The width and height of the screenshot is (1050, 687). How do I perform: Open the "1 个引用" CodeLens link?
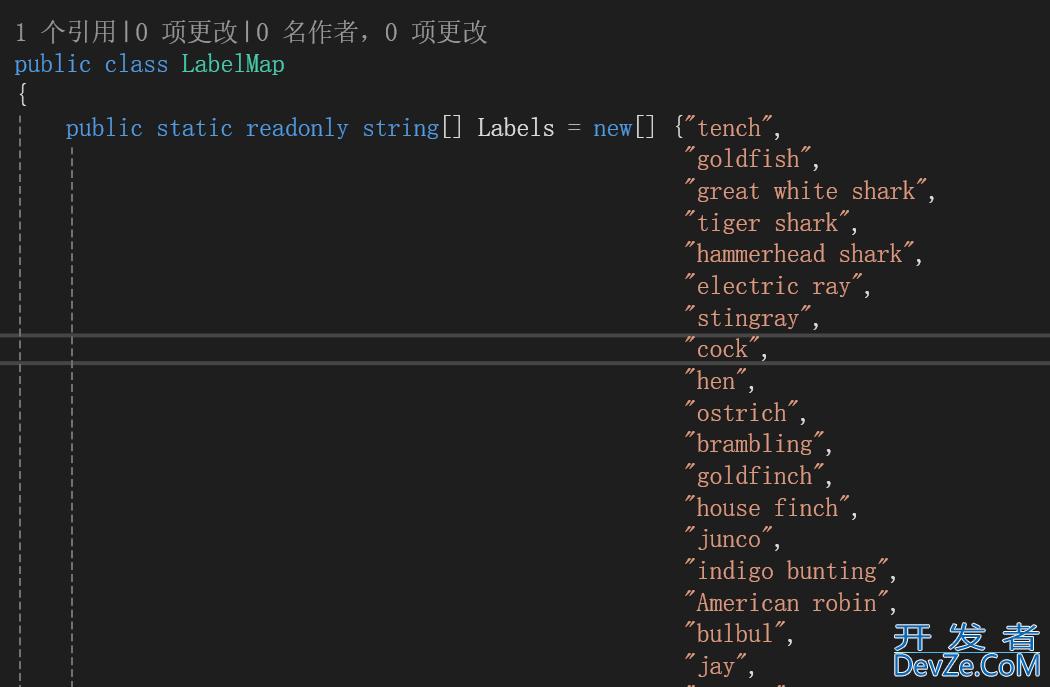tap(65, 31)
